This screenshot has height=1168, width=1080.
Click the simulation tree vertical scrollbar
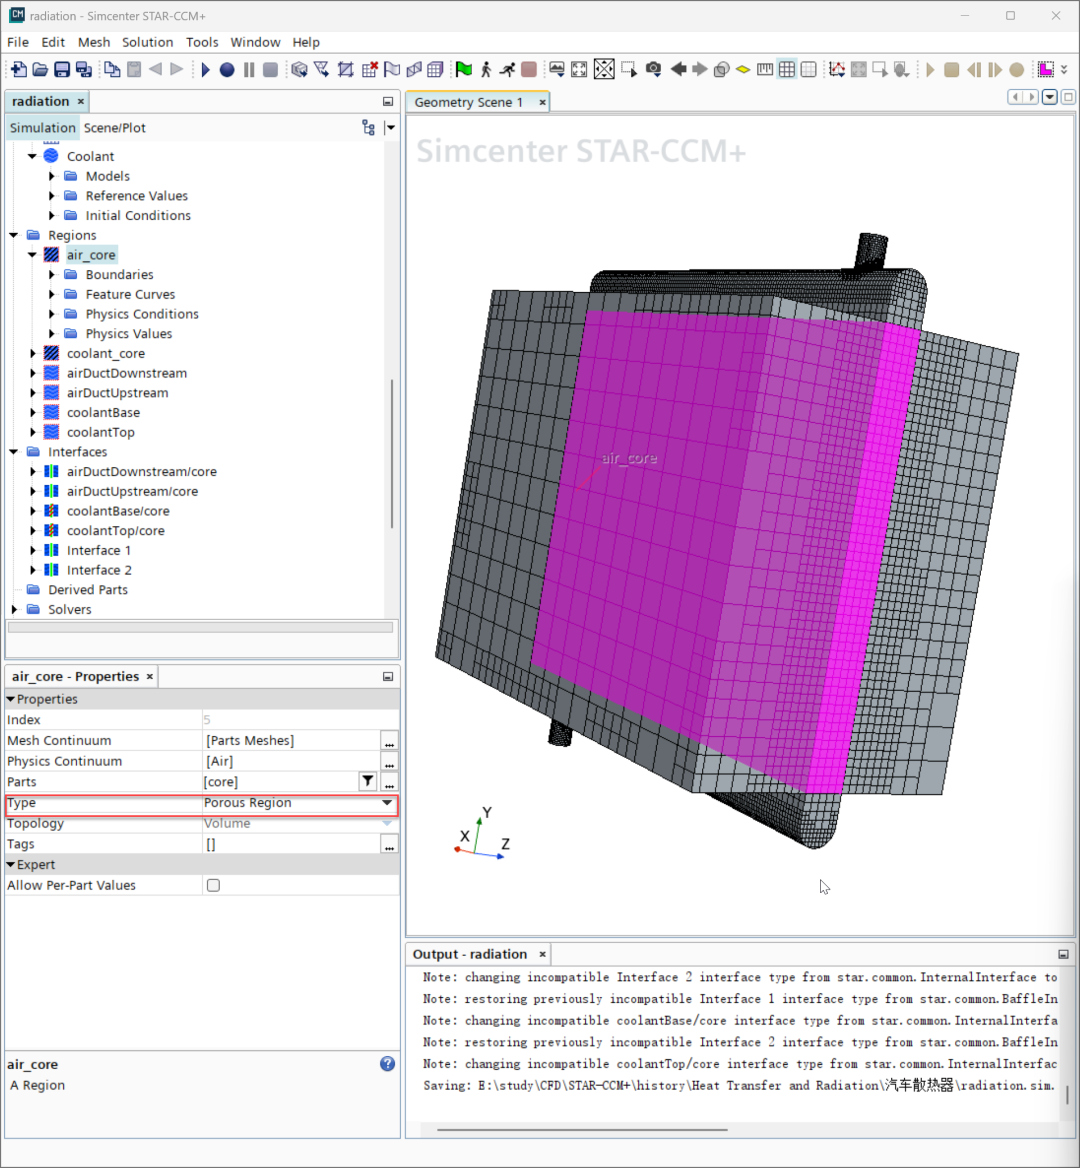392,454
